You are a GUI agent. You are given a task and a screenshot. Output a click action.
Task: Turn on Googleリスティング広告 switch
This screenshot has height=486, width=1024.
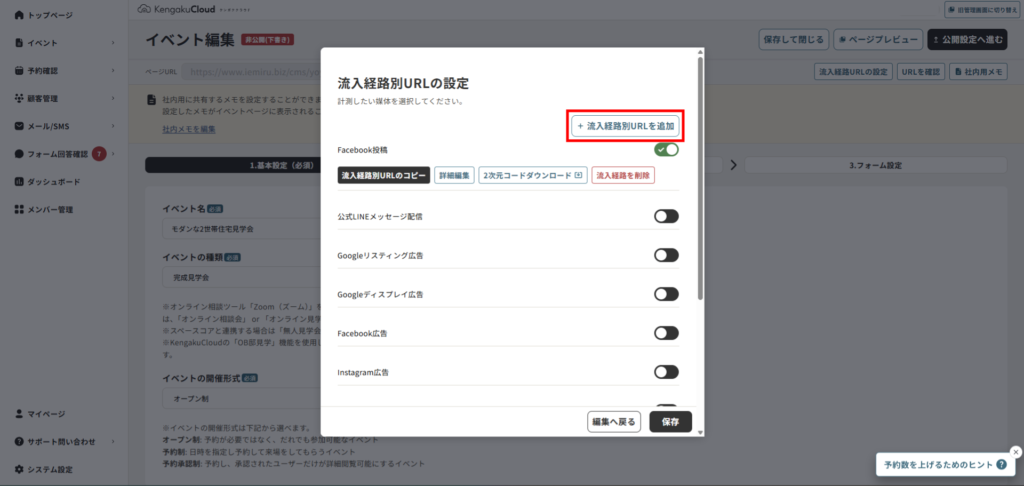point(666,255)
